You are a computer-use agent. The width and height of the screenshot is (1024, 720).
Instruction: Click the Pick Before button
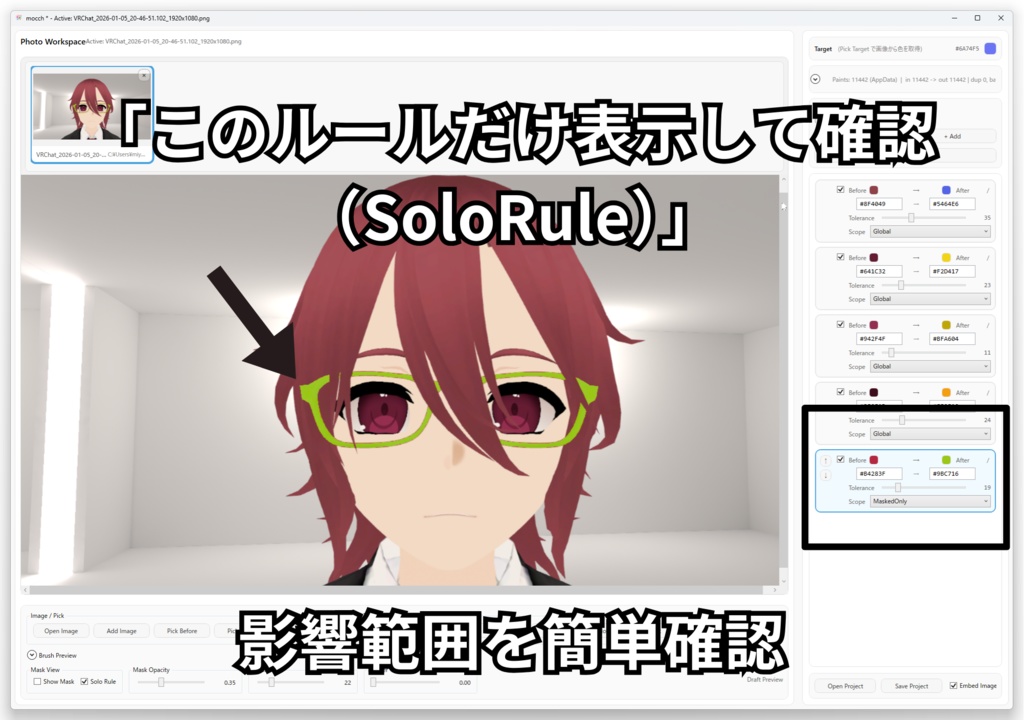click(x=182, y=630)
